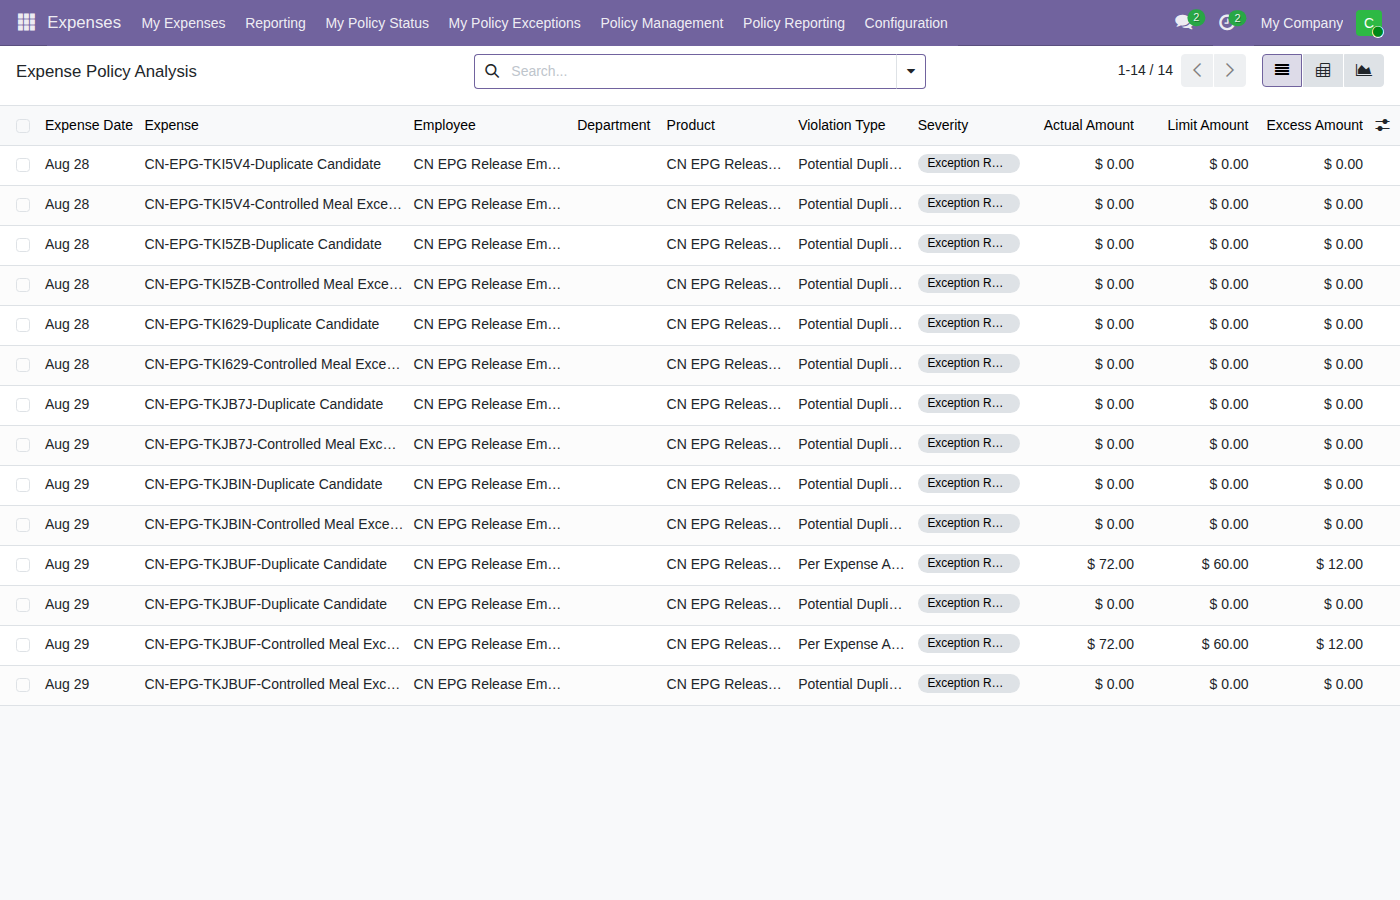Open optional columns settings icon
Screen dimensions: 1400x900
(x=1382, y=125)
